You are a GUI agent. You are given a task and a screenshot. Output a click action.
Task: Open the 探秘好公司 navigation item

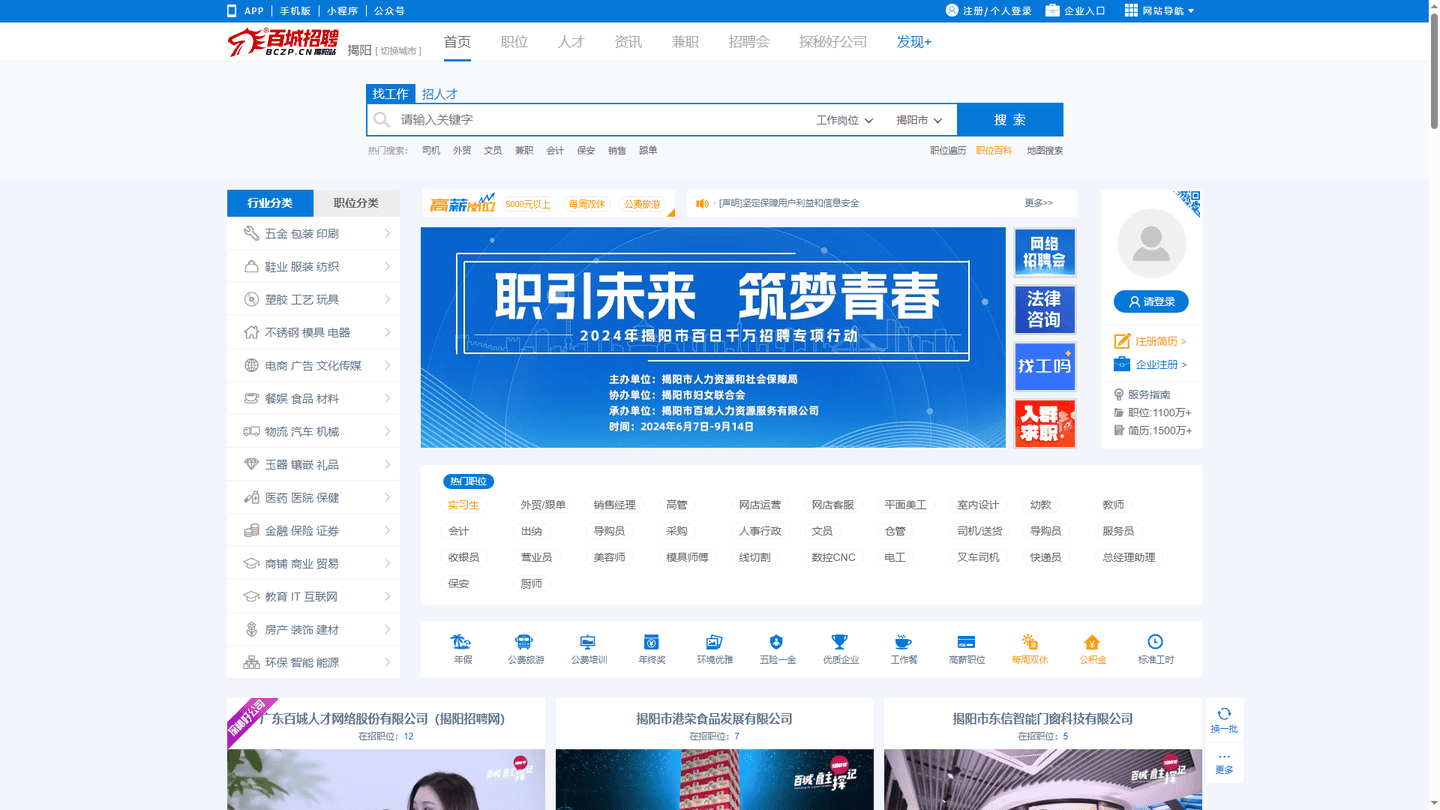tap(833, 42)
